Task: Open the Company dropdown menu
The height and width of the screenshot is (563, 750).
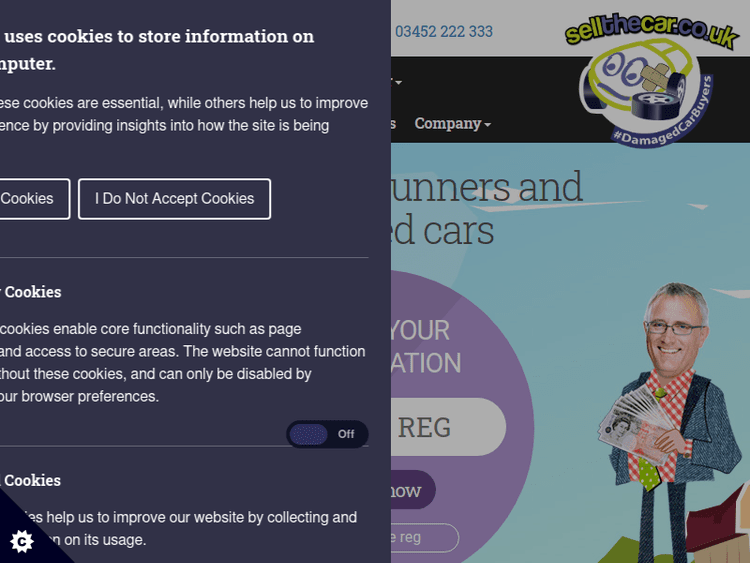Action: [452, 124]
